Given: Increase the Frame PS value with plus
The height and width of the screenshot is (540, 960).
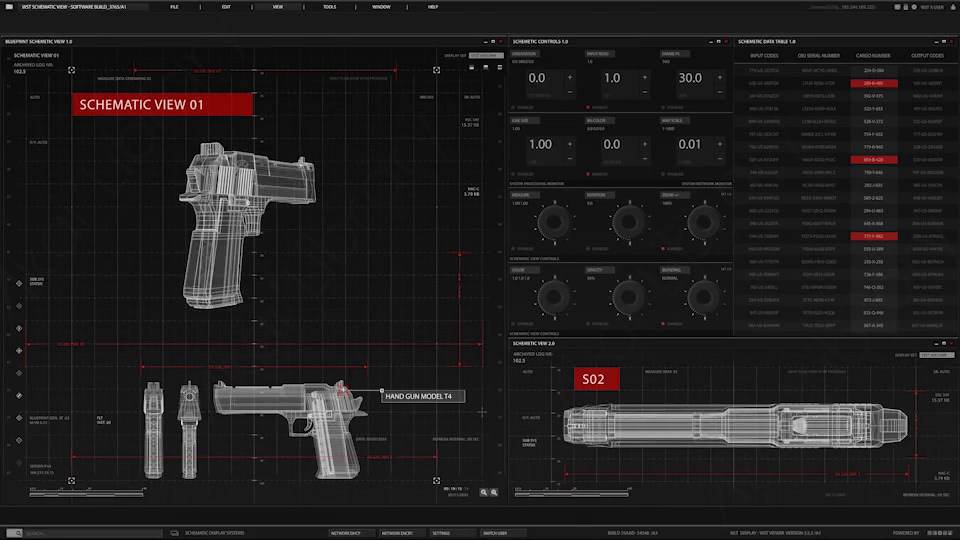Looking at the screenshot, I should [720, 77].
